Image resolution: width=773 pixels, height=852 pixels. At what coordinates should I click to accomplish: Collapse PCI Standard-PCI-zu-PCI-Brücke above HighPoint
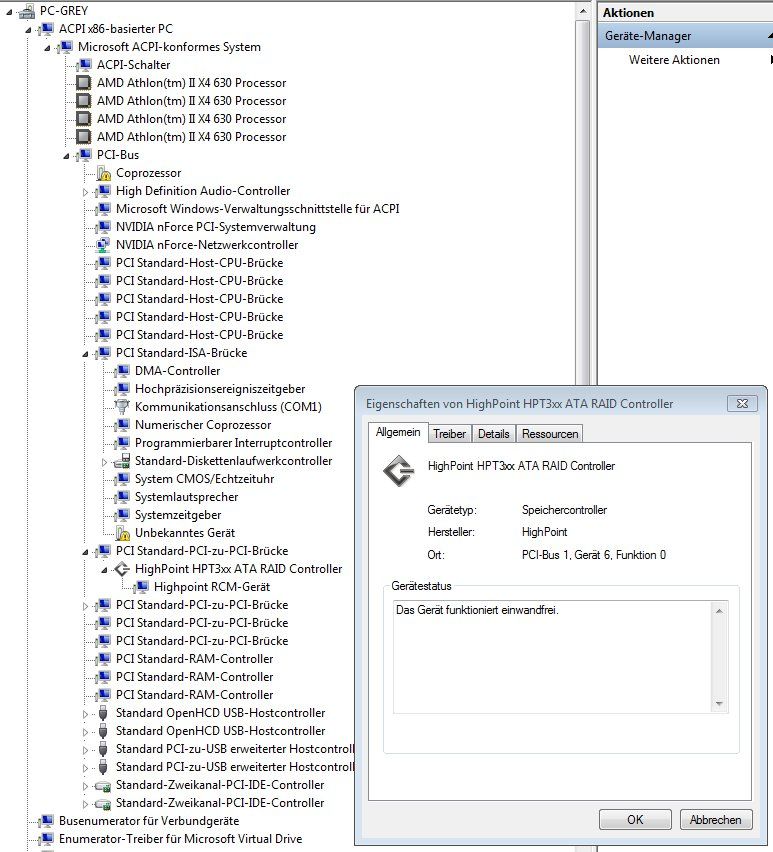click(x=85, y=552)
